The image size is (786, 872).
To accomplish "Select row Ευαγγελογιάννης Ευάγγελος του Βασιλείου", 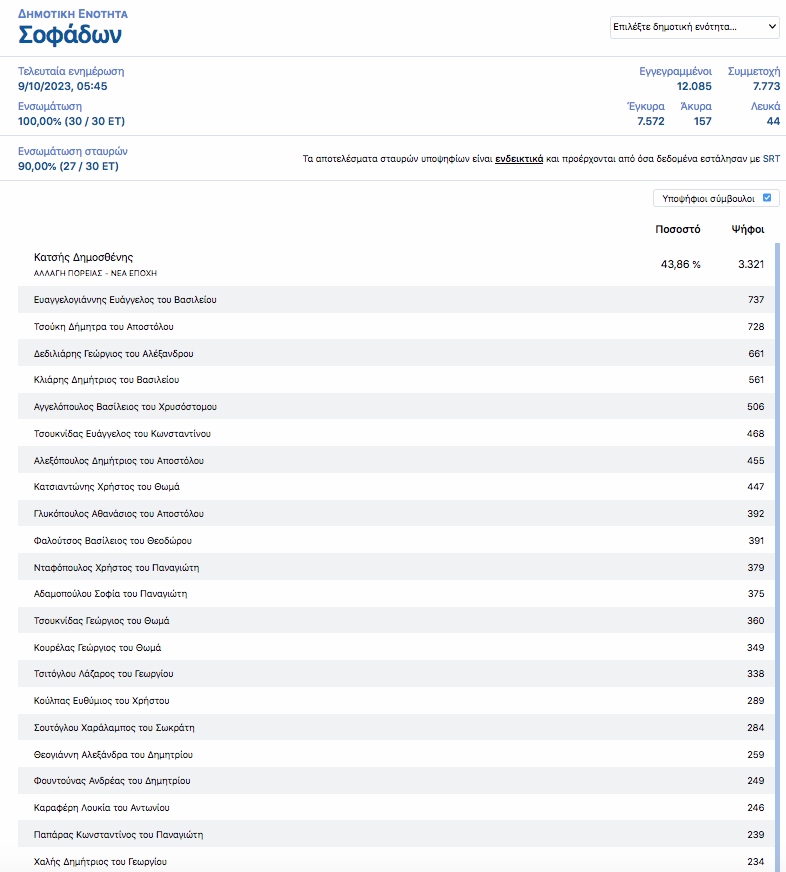I will pyautogui.click(x=125, y=300).
